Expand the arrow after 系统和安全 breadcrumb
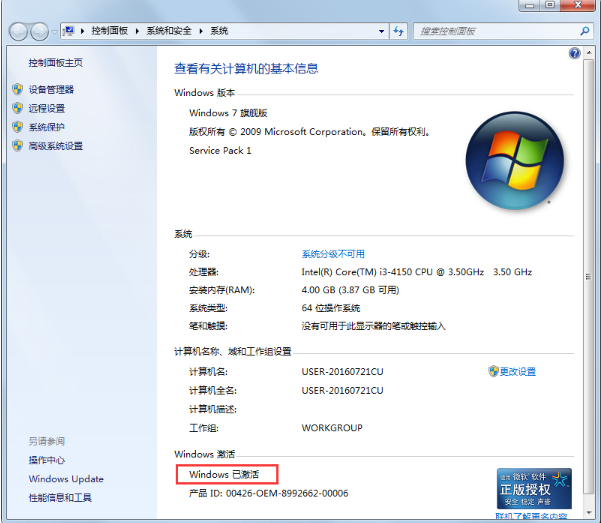The height and width of the screenshot is (523, 601). 201,31
